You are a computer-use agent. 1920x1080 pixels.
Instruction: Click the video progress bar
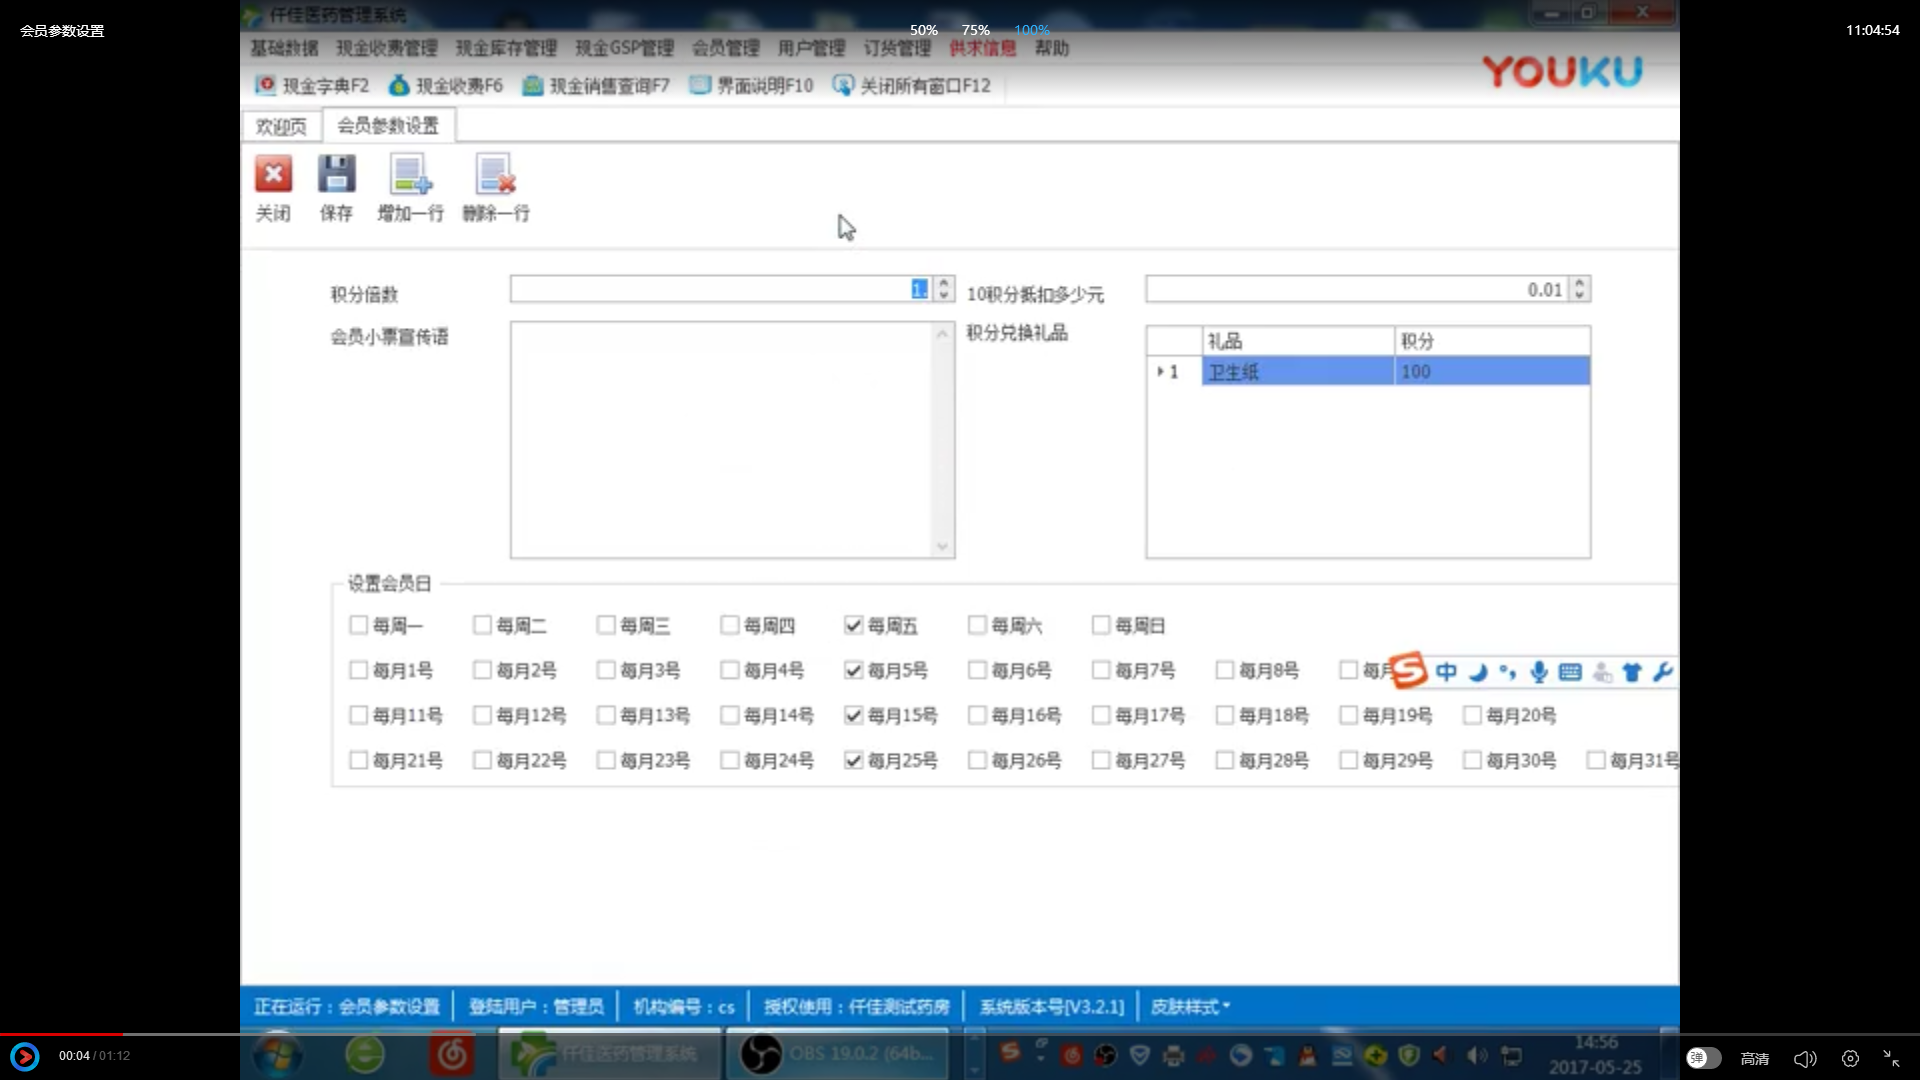click(960, 1034)
